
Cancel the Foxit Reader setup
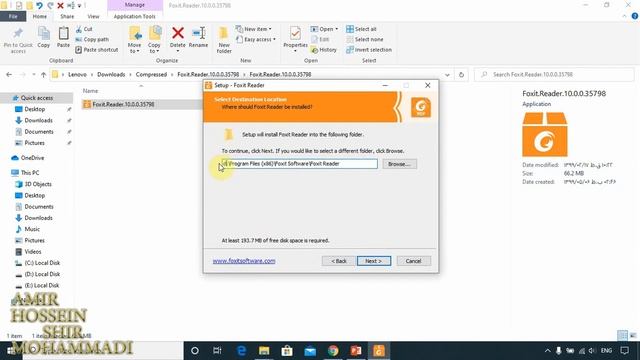[x=413, y=261]
